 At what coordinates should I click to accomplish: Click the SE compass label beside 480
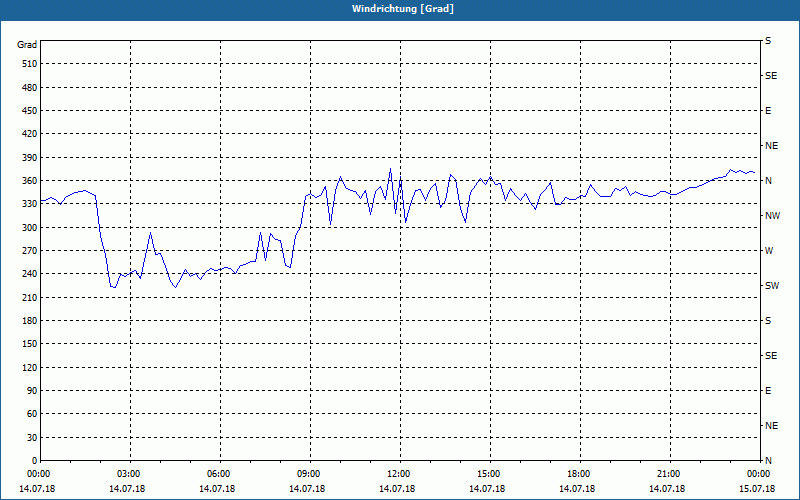[x=771, y=76]
